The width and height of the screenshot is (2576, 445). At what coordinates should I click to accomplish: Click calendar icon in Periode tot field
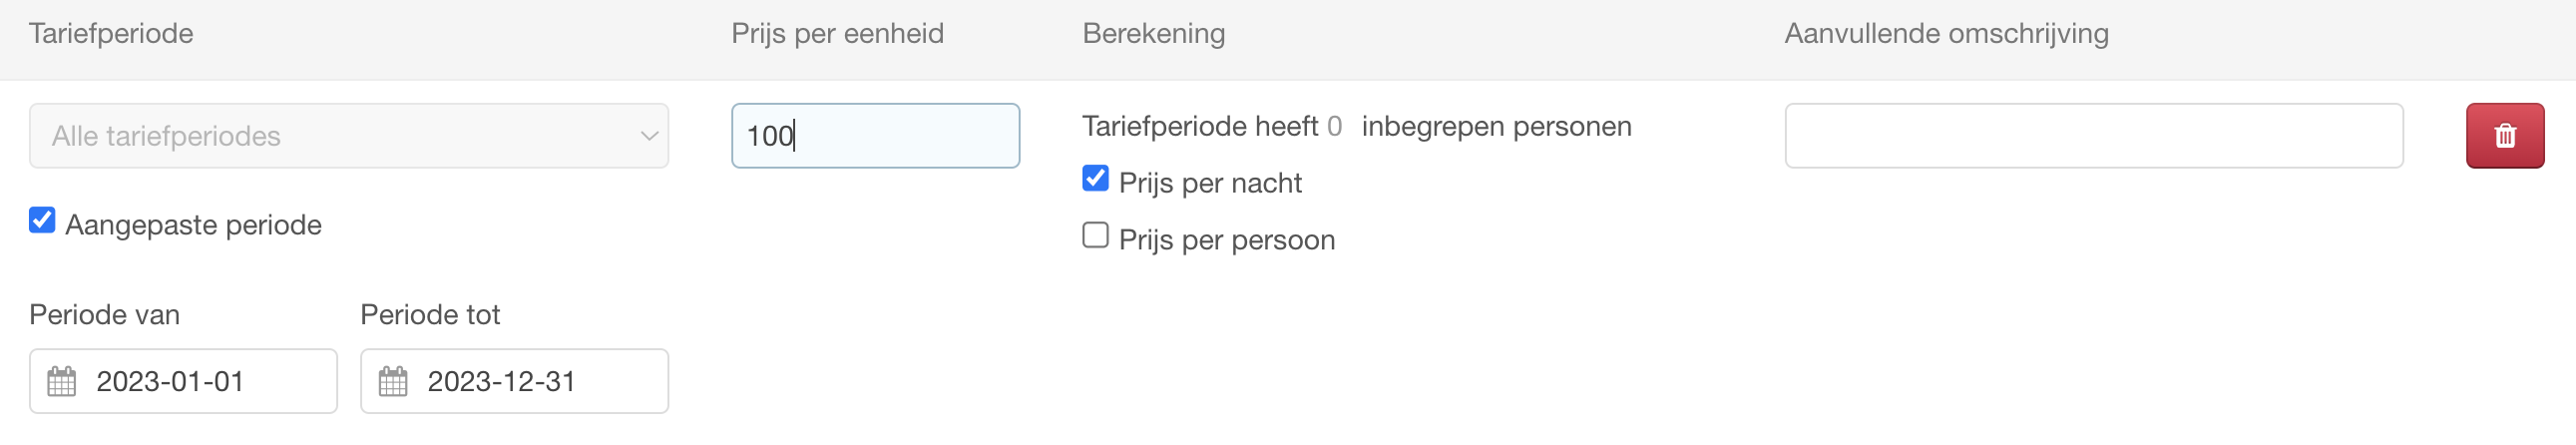pyautogui.click(x=393, y=381)
